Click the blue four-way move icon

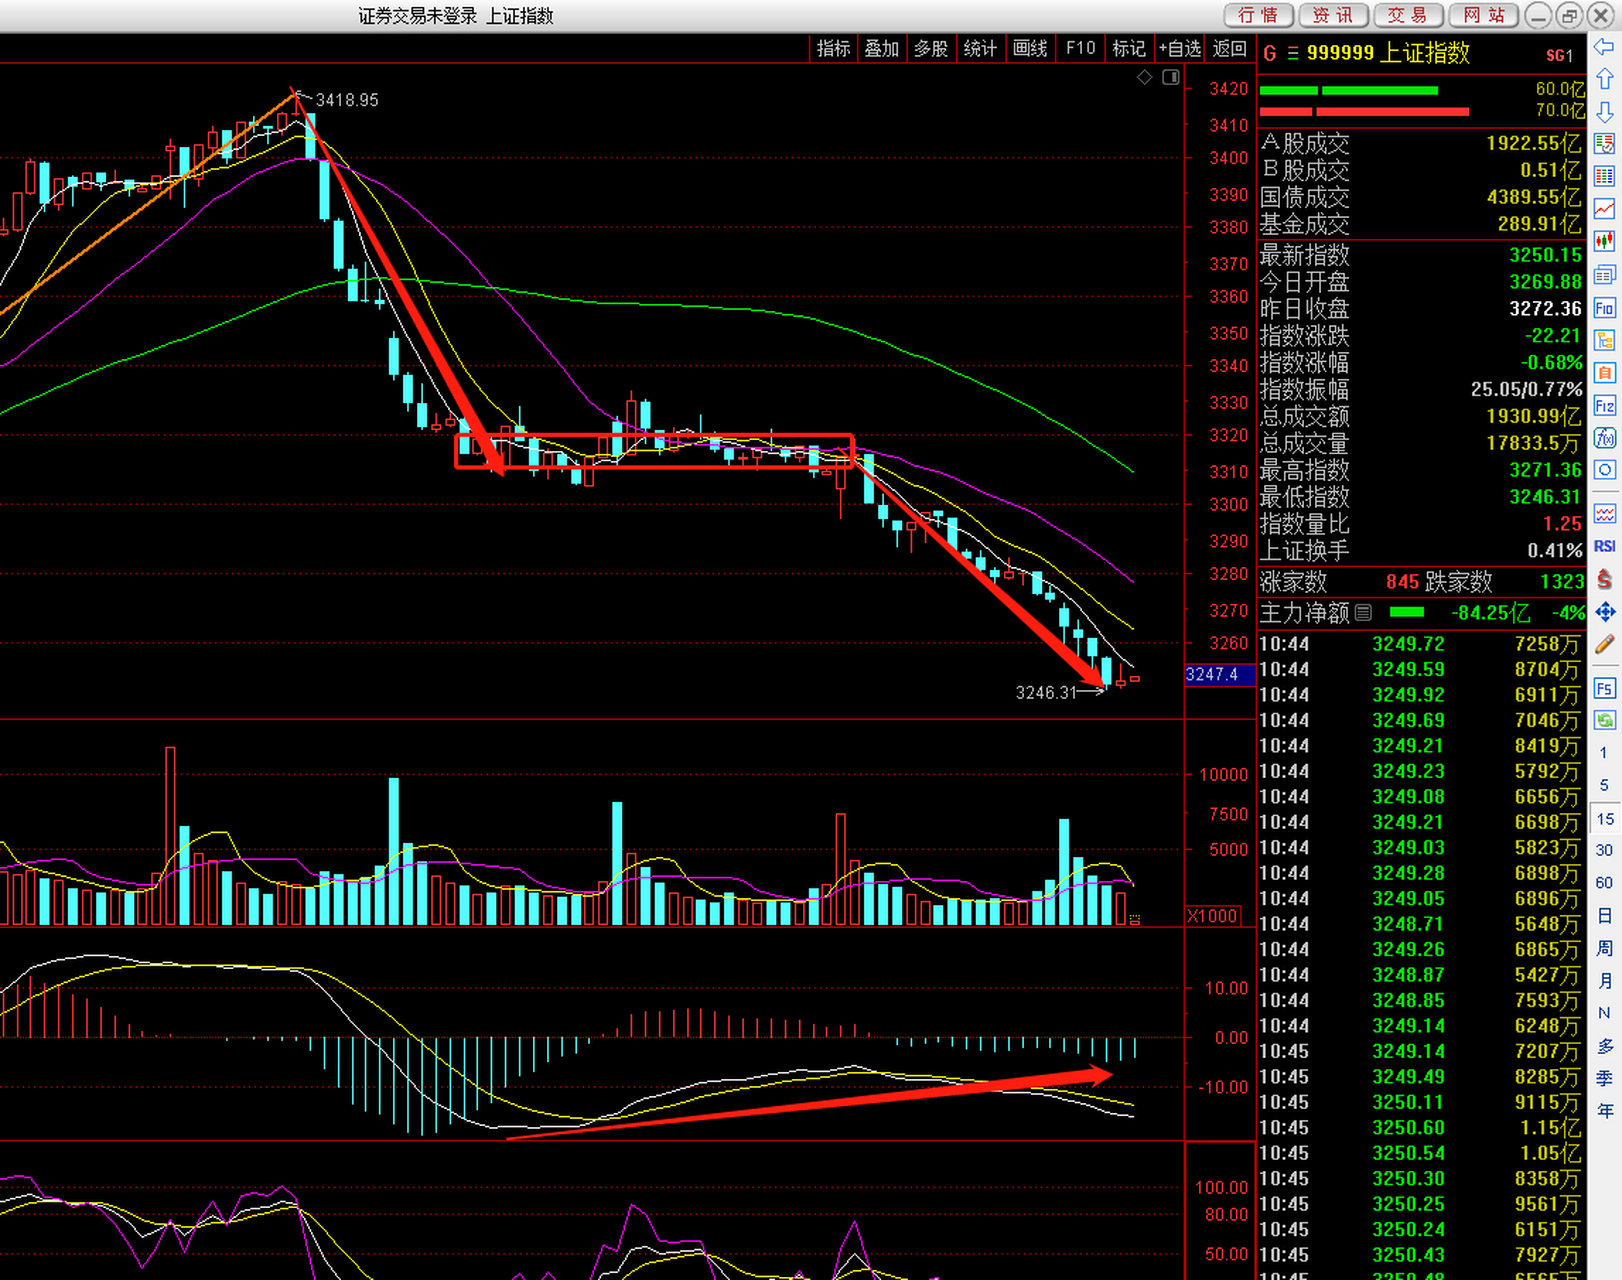pos(1604,611)
